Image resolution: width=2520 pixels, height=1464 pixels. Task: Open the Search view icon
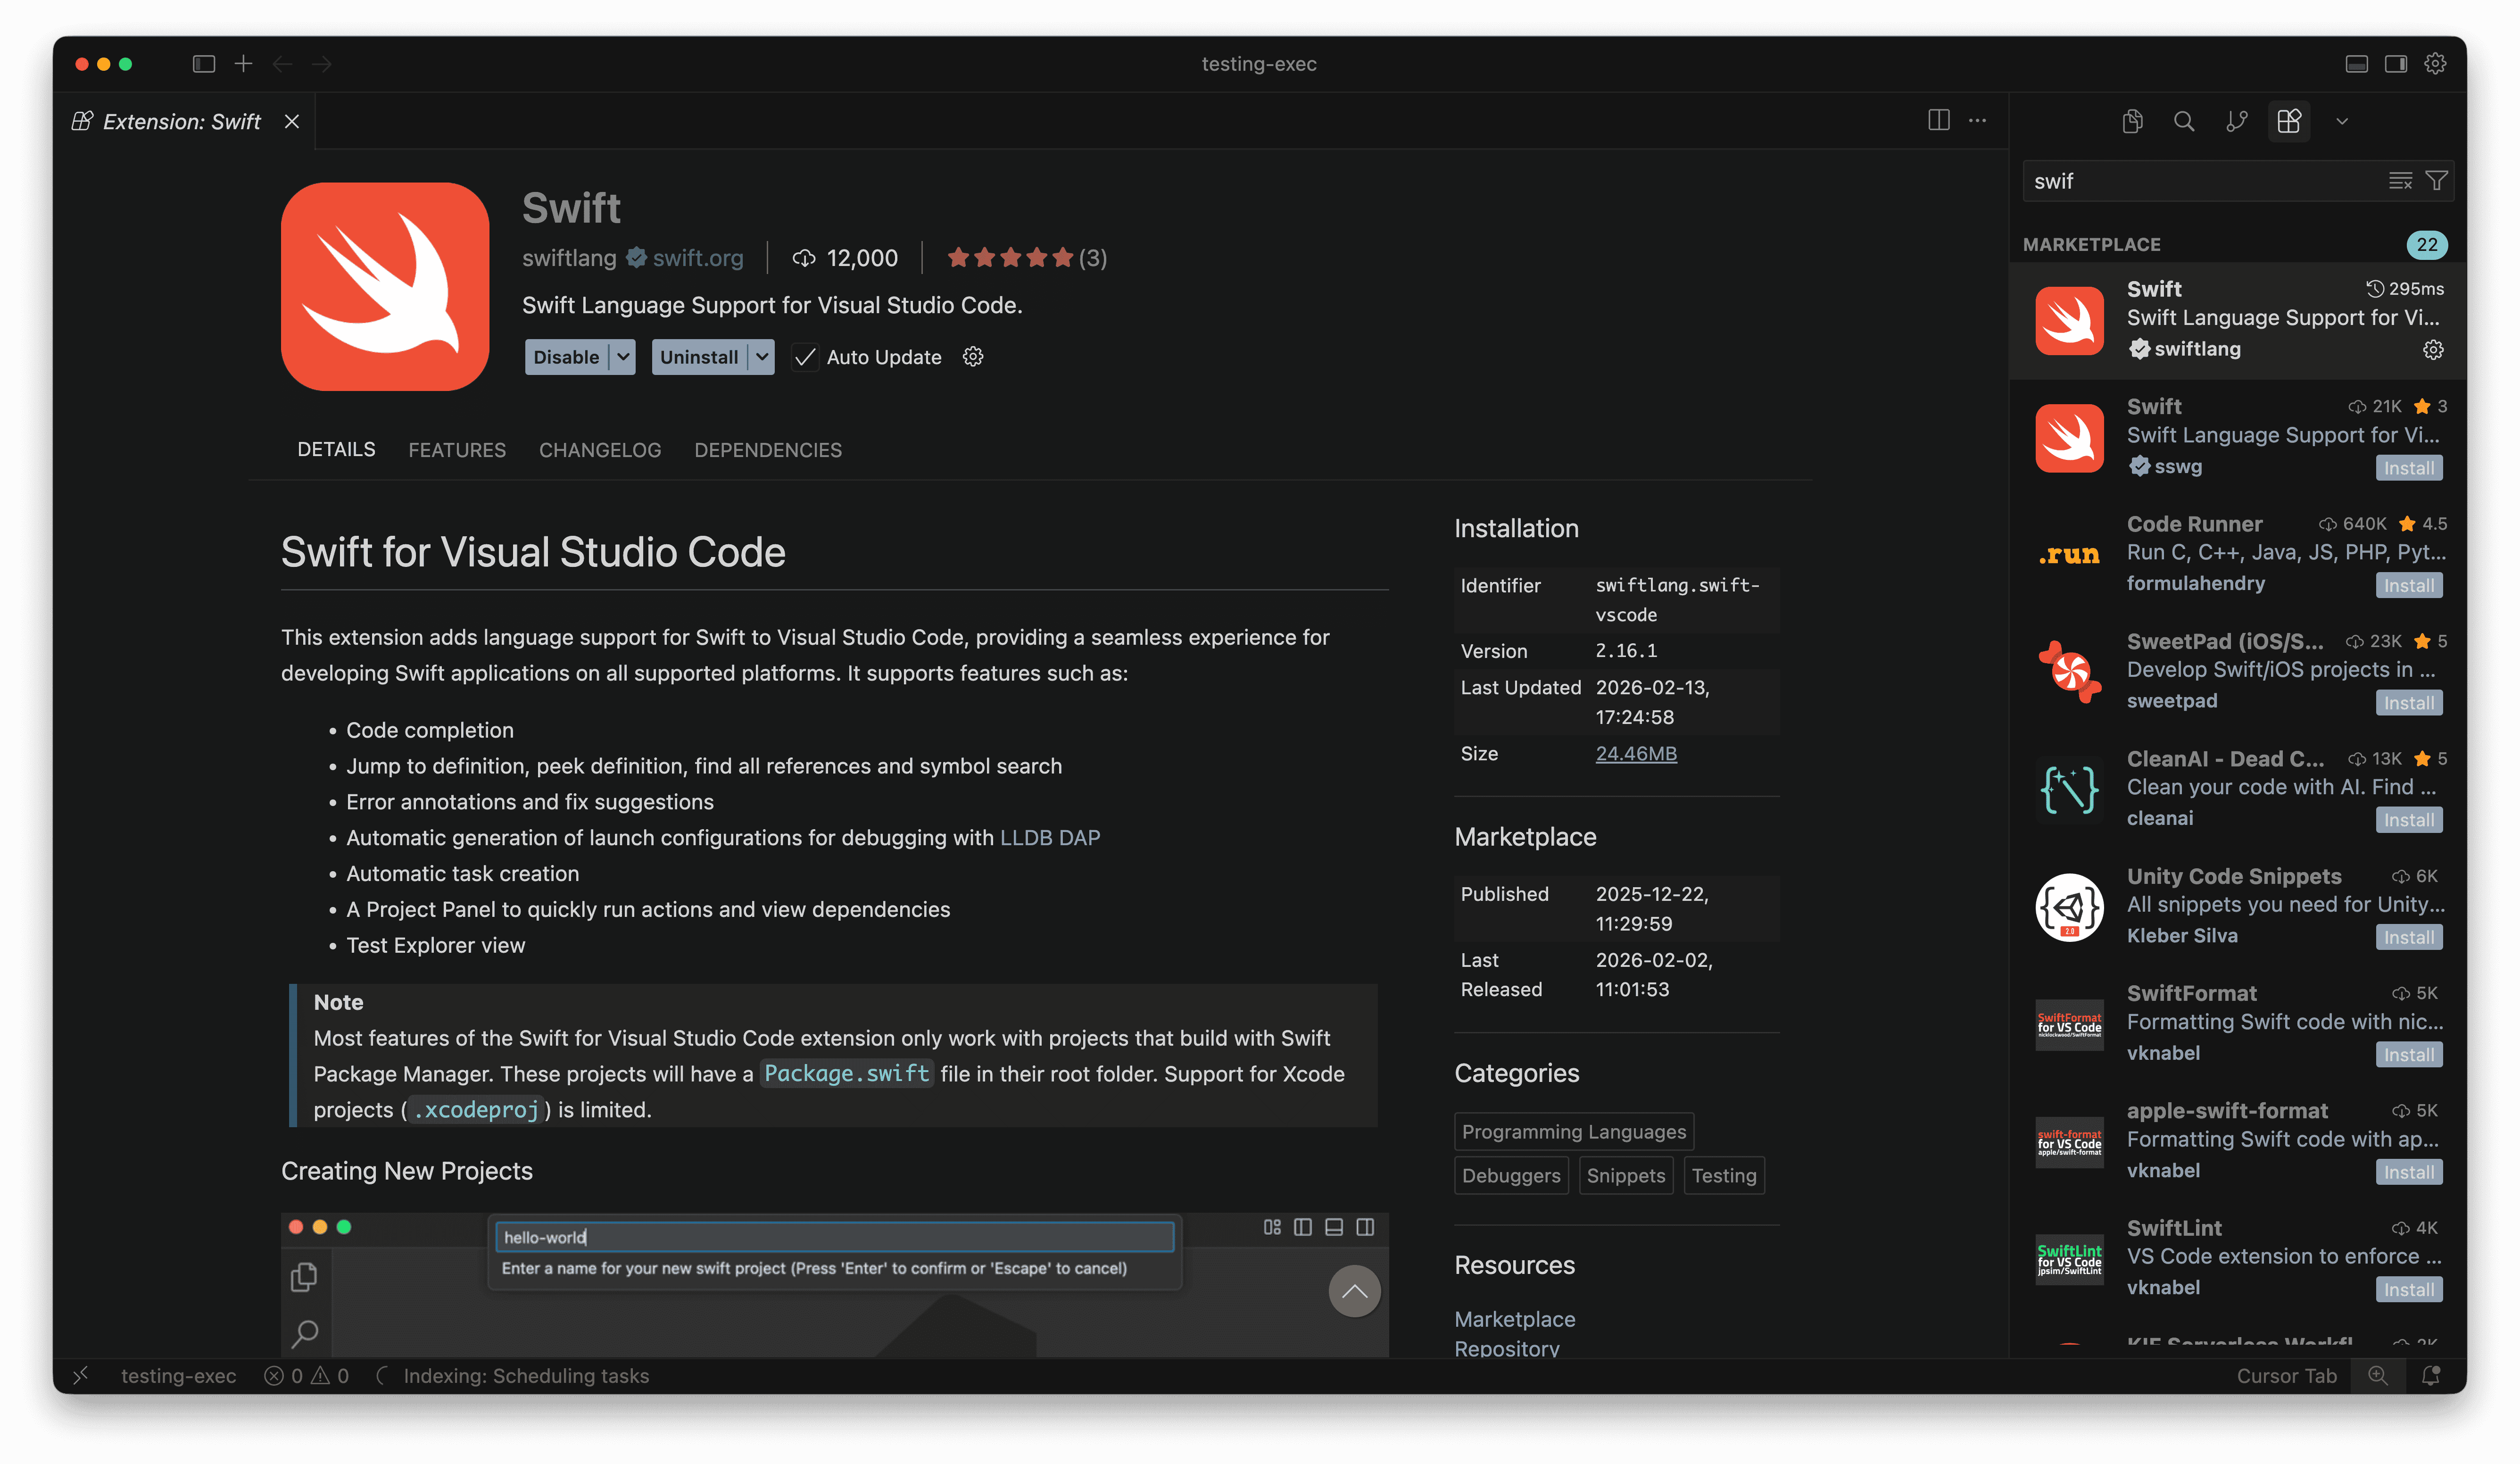(2184, 121)
